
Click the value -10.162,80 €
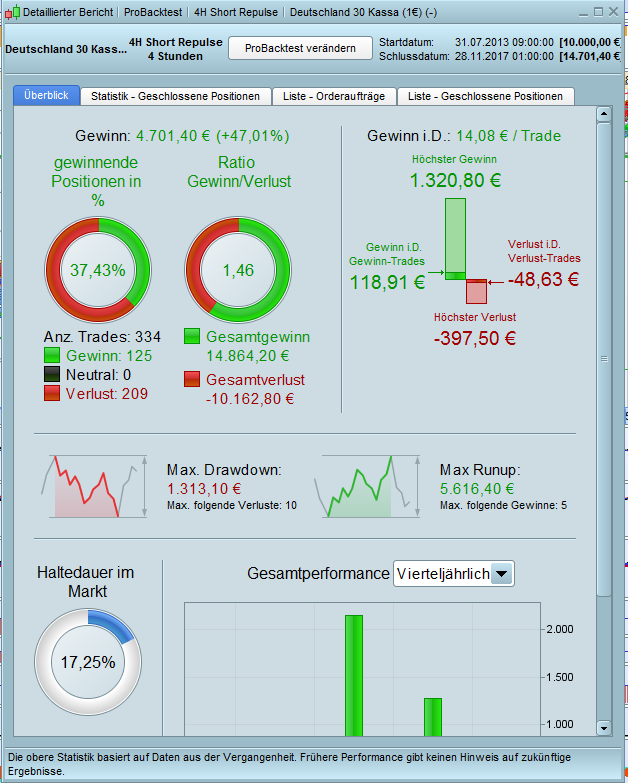(250, 399)
